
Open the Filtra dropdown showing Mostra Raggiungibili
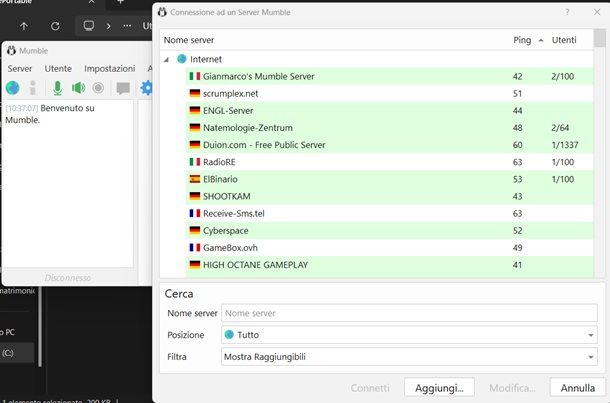tap(409, 357)
